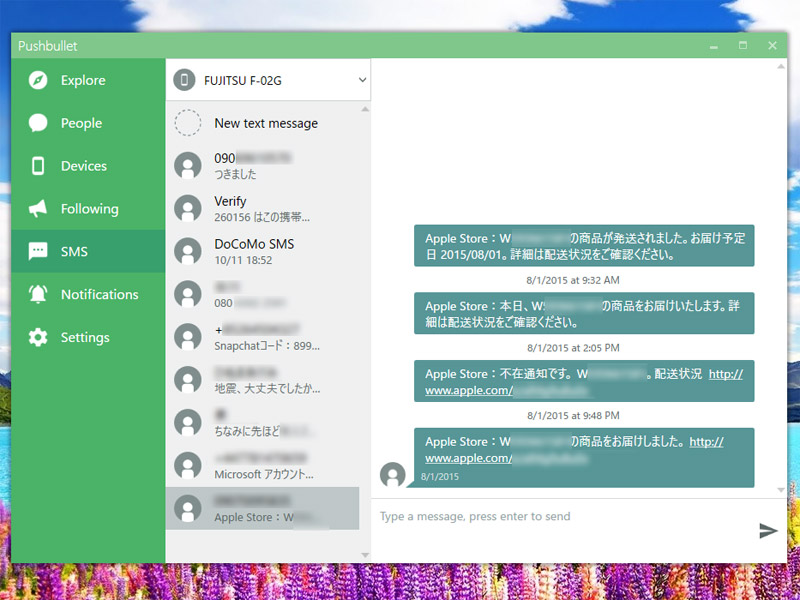The height and width of the screenshot is (600, 800).
Task: Click the 8/1/2015 at 2:05 PM timestamp
Action: click(573, 348)
